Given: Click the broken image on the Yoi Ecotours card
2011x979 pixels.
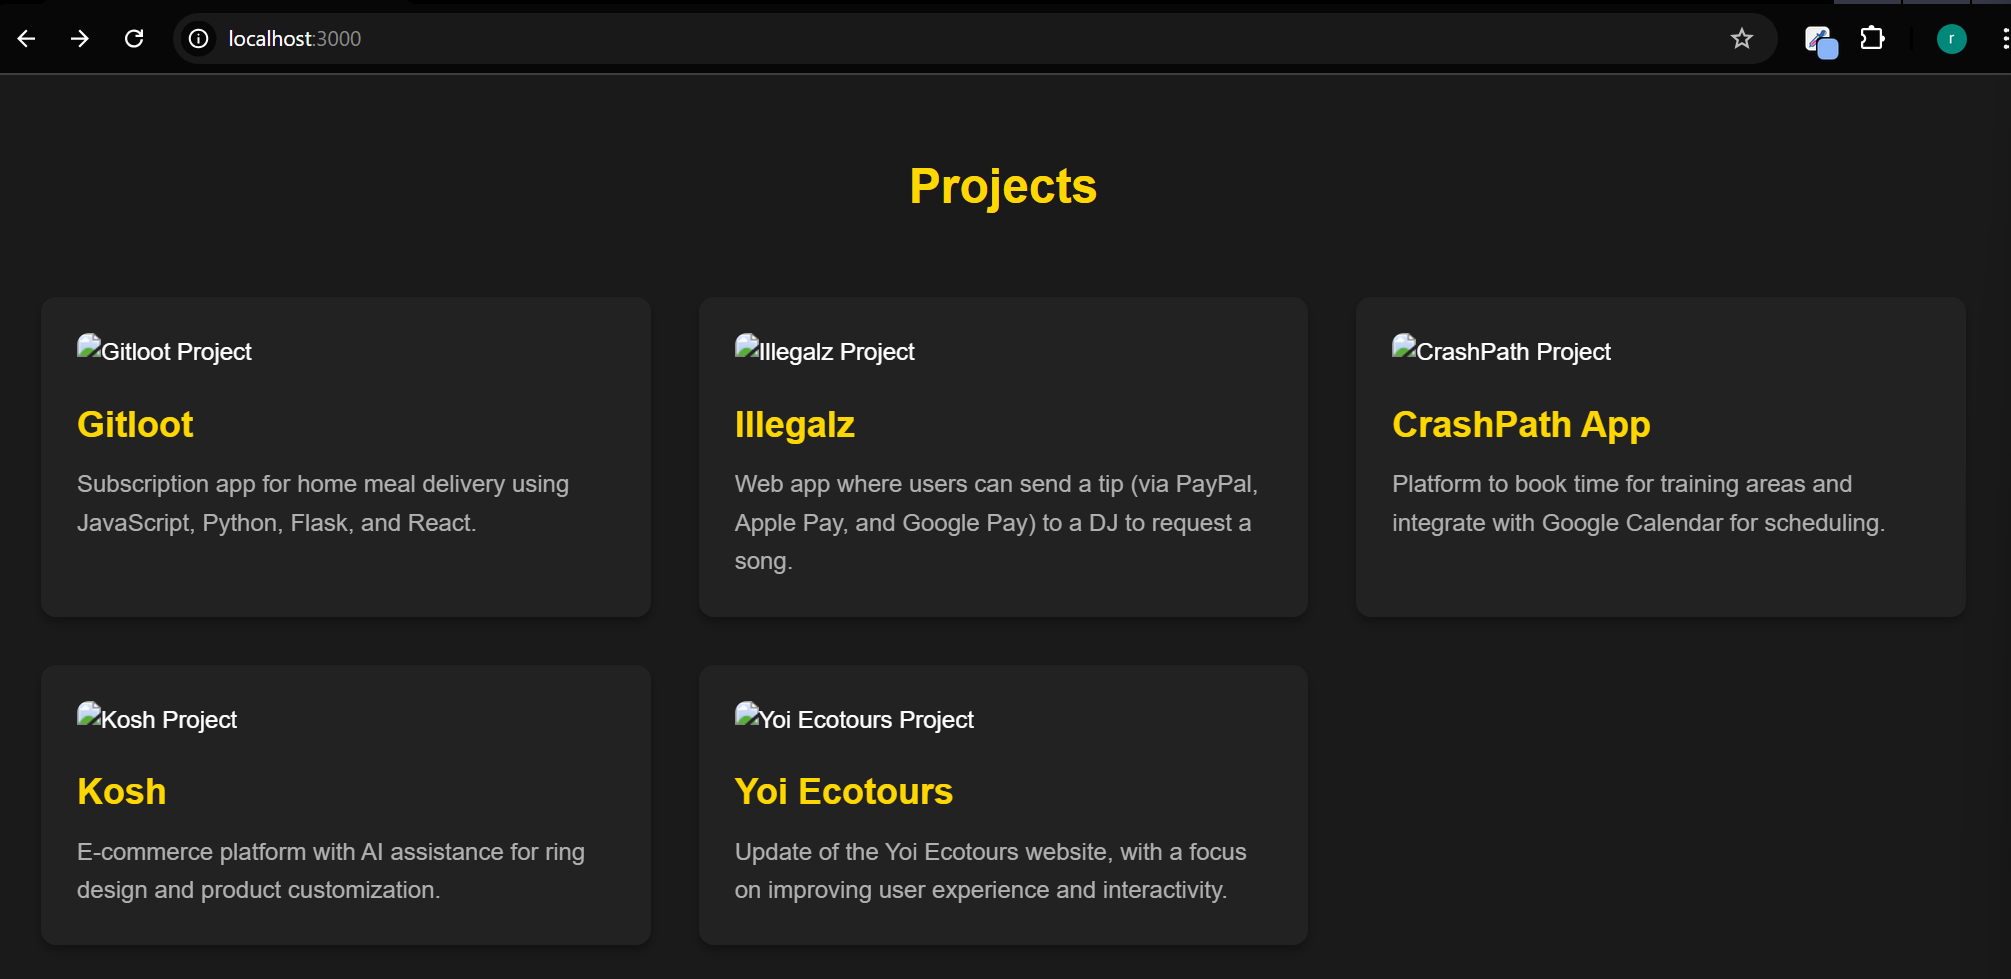Looking at the screenshot, I should (745, 715).
